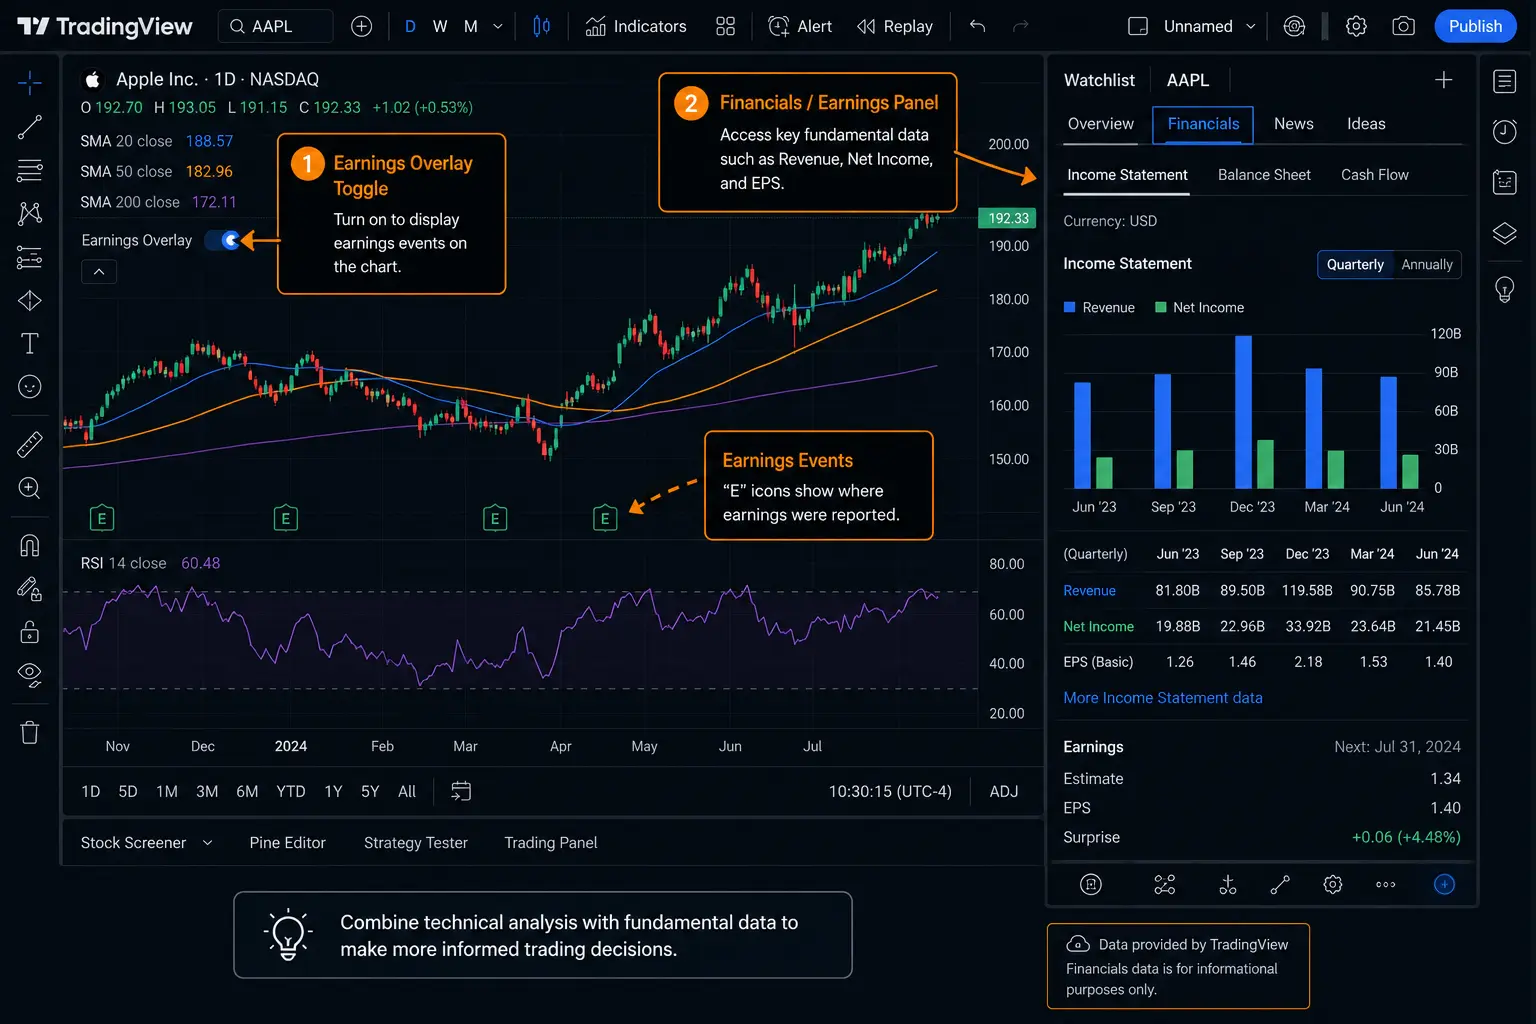The width and height of the screenshot is (1536, 1024).
Task: Open quick search target icon in top bar
Action: click(1294, 27)
